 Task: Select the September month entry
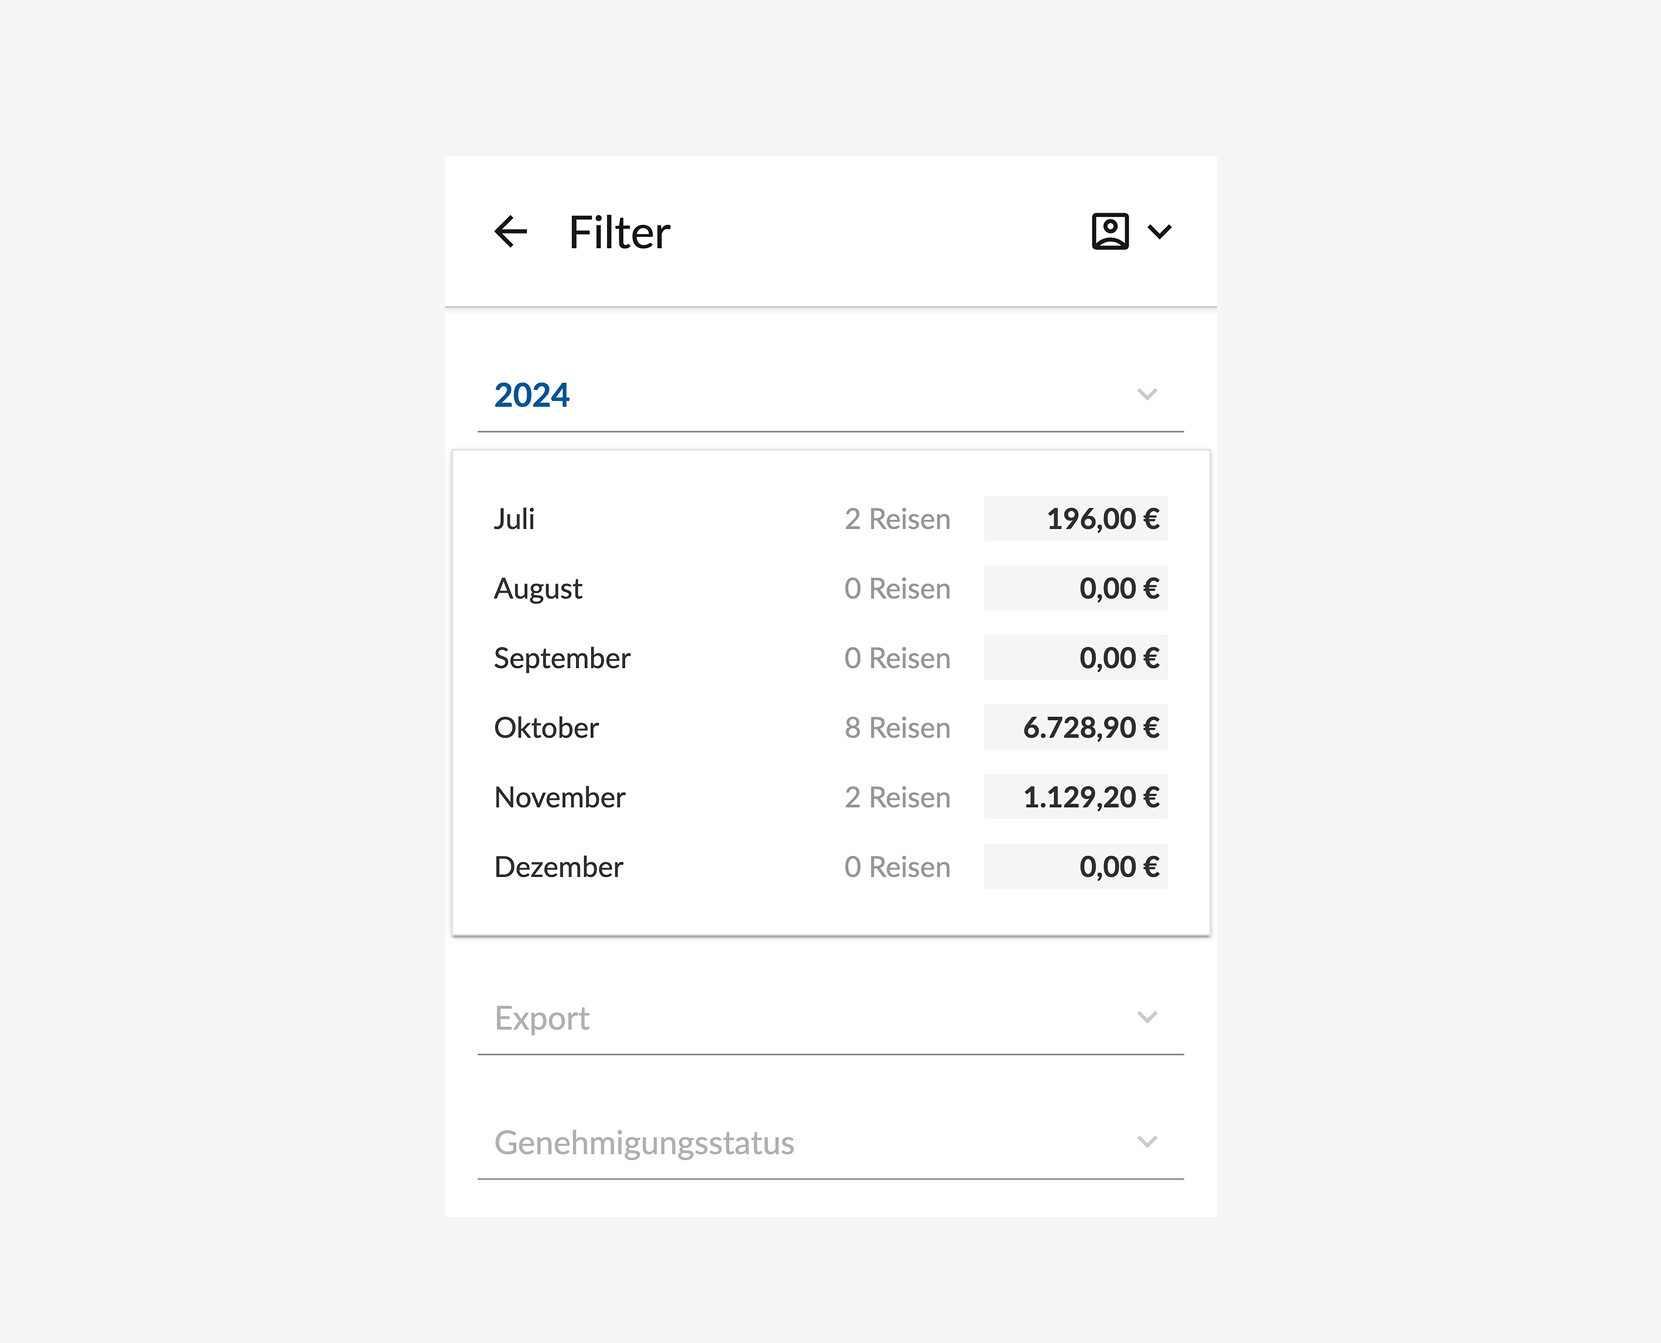[x=561, y=658]
